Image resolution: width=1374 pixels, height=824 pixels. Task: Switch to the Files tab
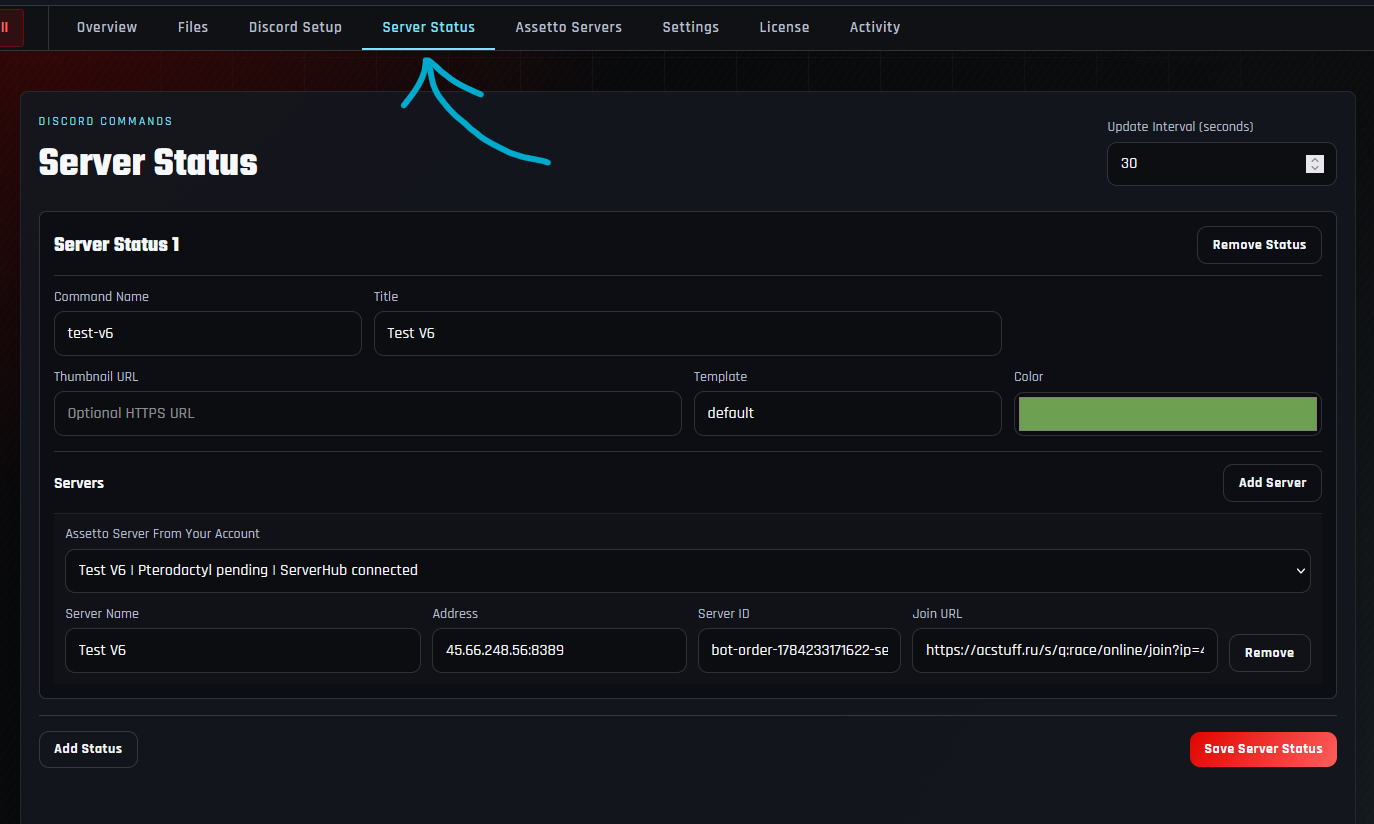tap(193, 27)
